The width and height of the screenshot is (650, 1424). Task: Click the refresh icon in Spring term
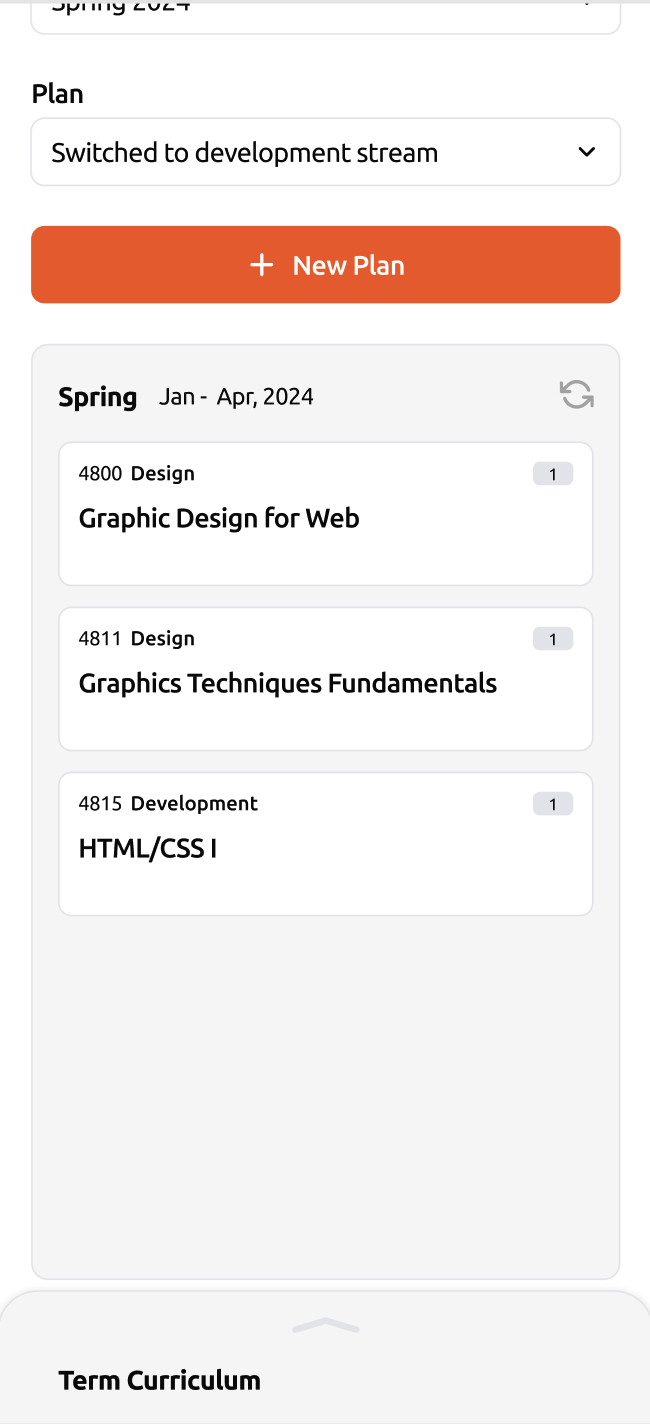(x=576, y=395)
